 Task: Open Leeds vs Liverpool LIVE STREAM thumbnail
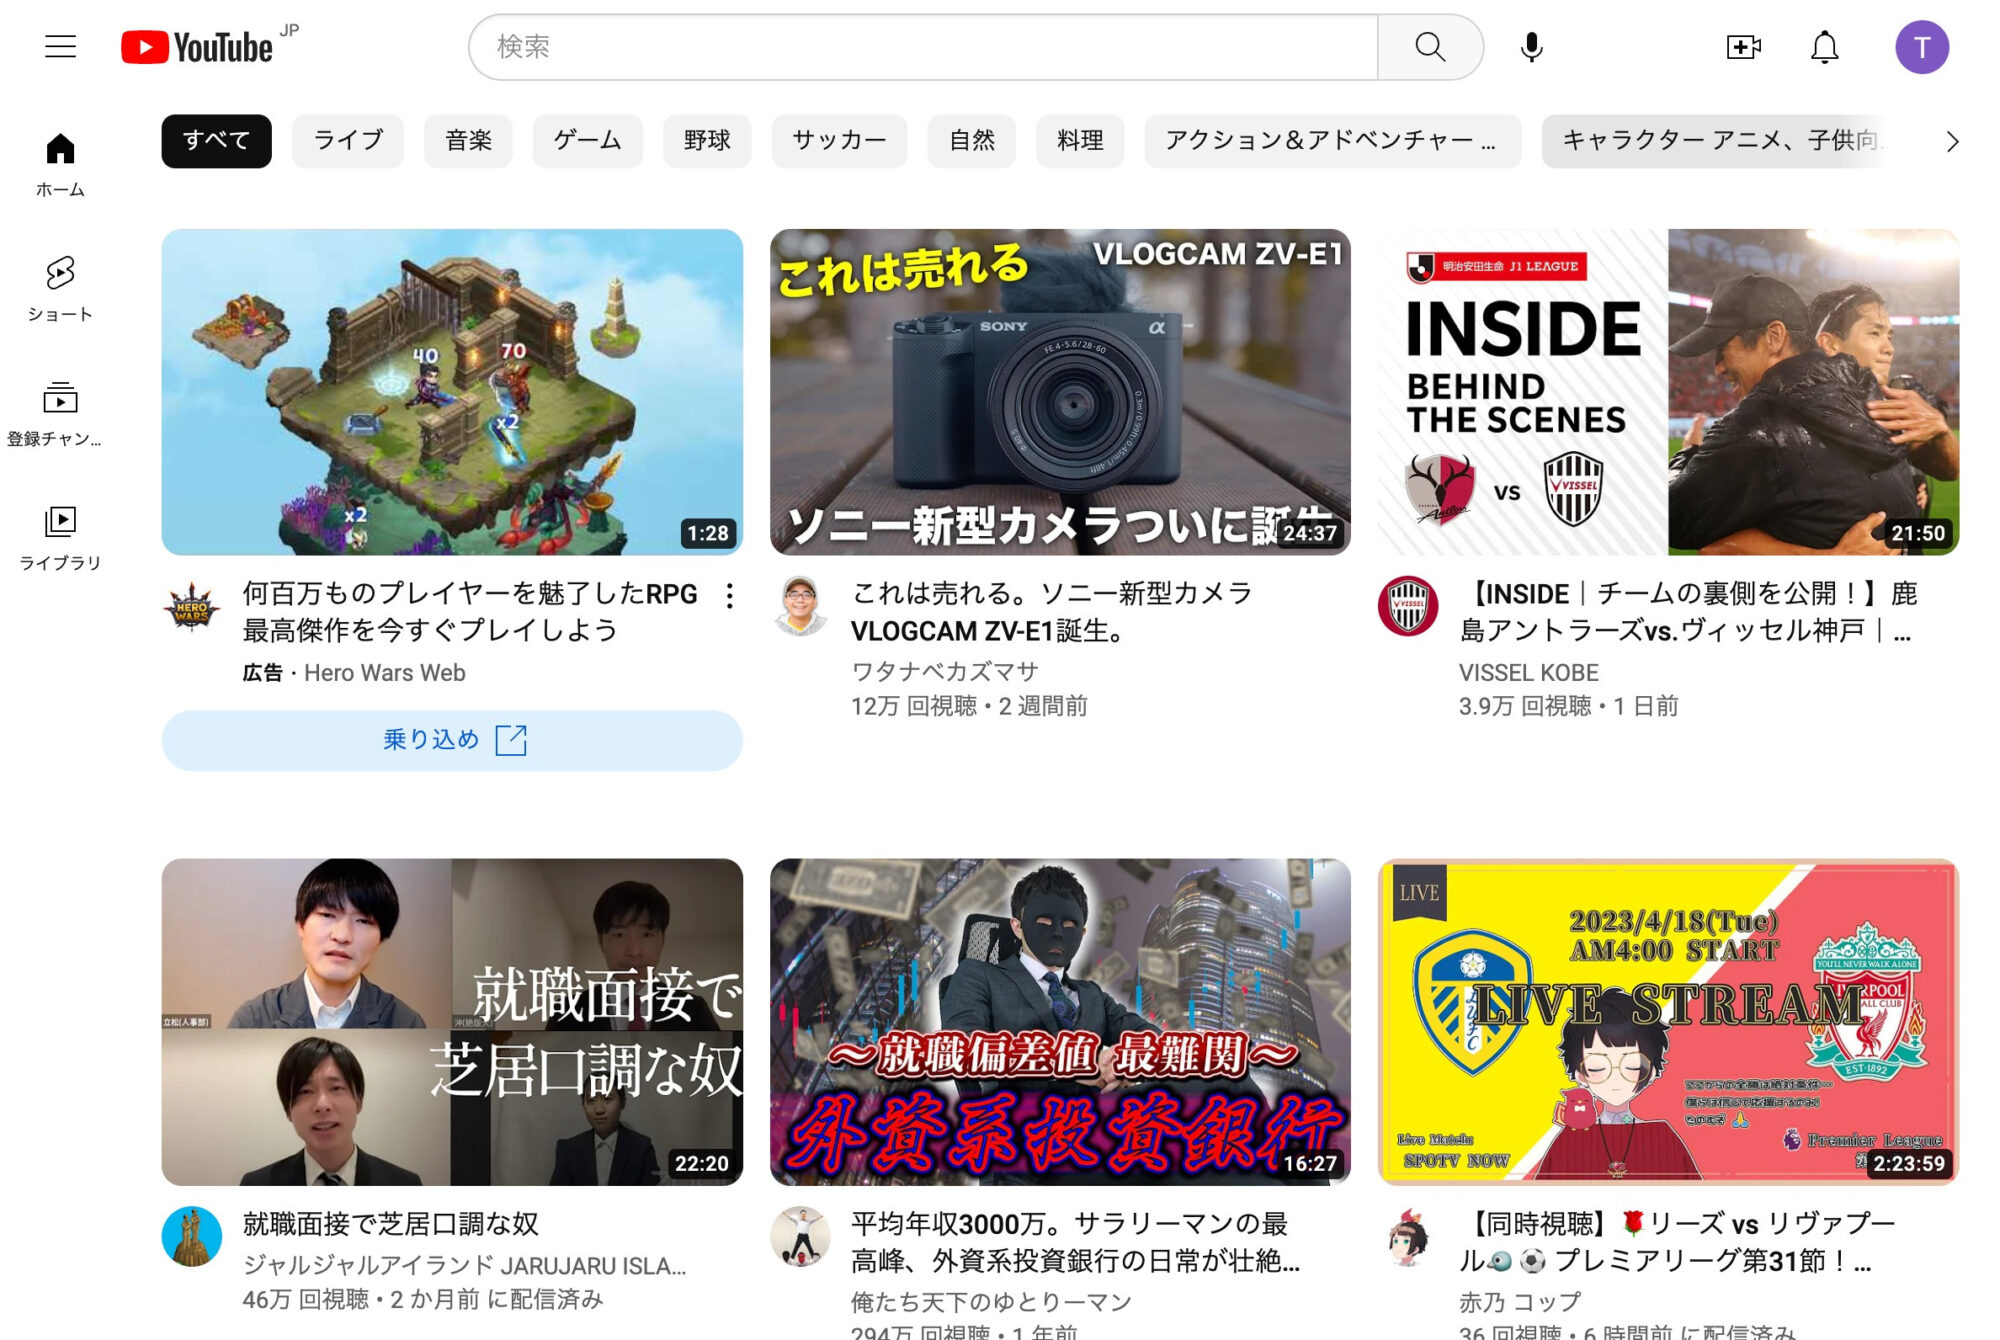click(1668, 1022)
